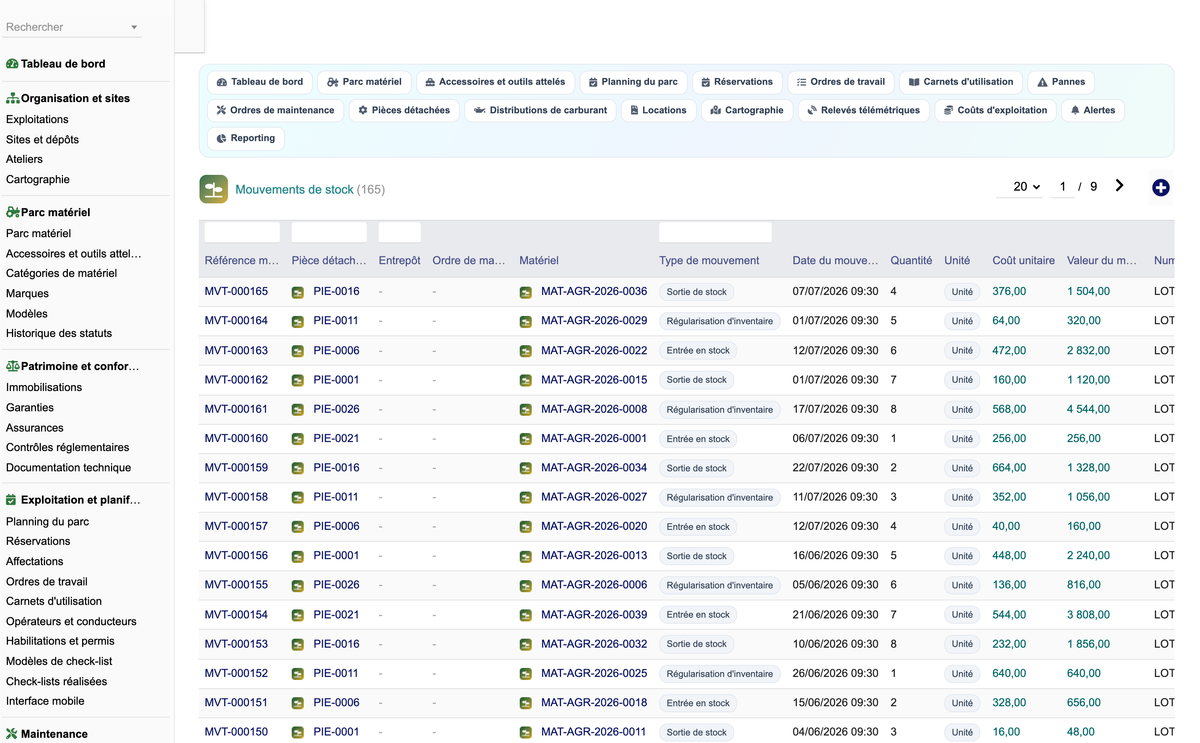Click material icon beside MAT-AGR-2026-0015

pyautogui.click(x=526, y=380)
